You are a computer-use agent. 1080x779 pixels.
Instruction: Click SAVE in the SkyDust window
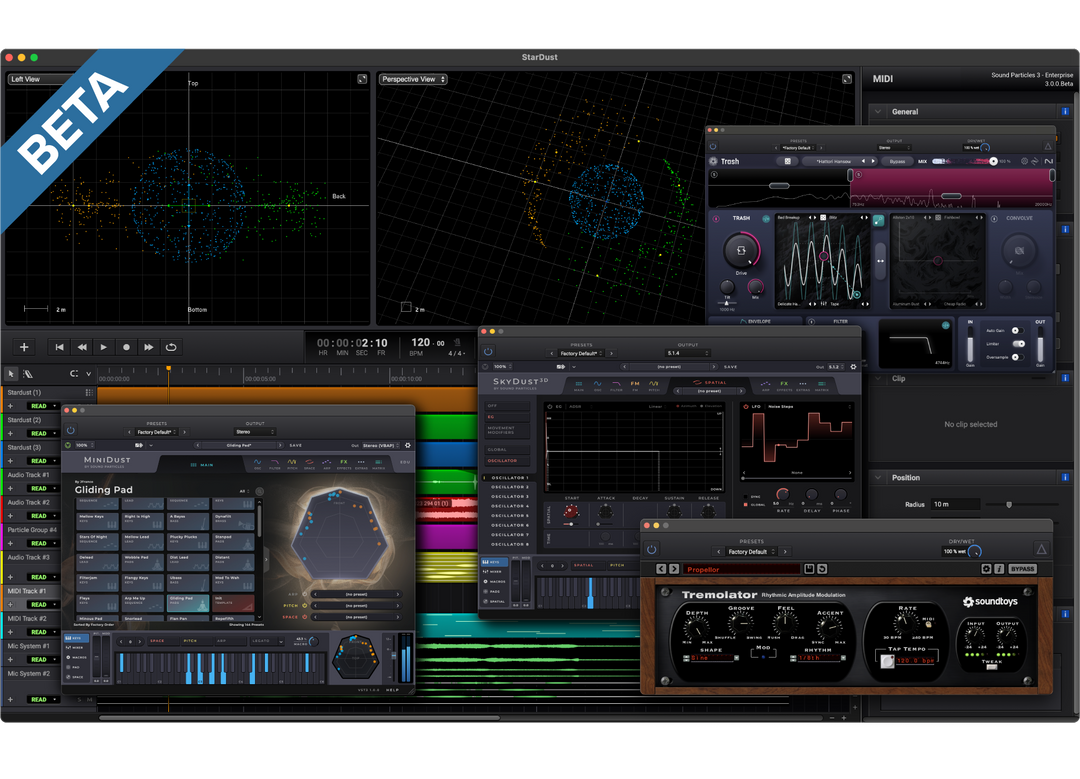pos(731,367)
